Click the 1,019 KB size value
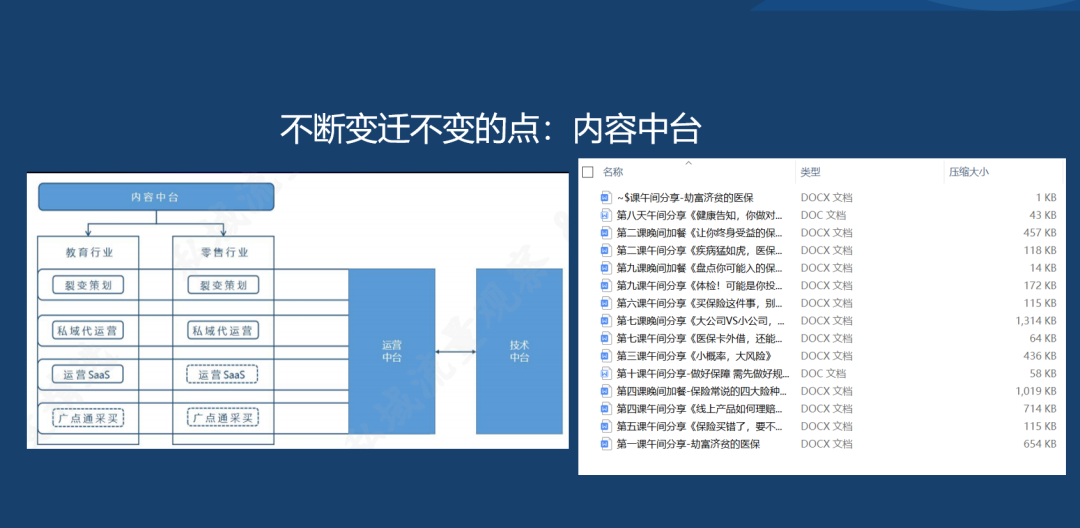 click(1035, 391)
